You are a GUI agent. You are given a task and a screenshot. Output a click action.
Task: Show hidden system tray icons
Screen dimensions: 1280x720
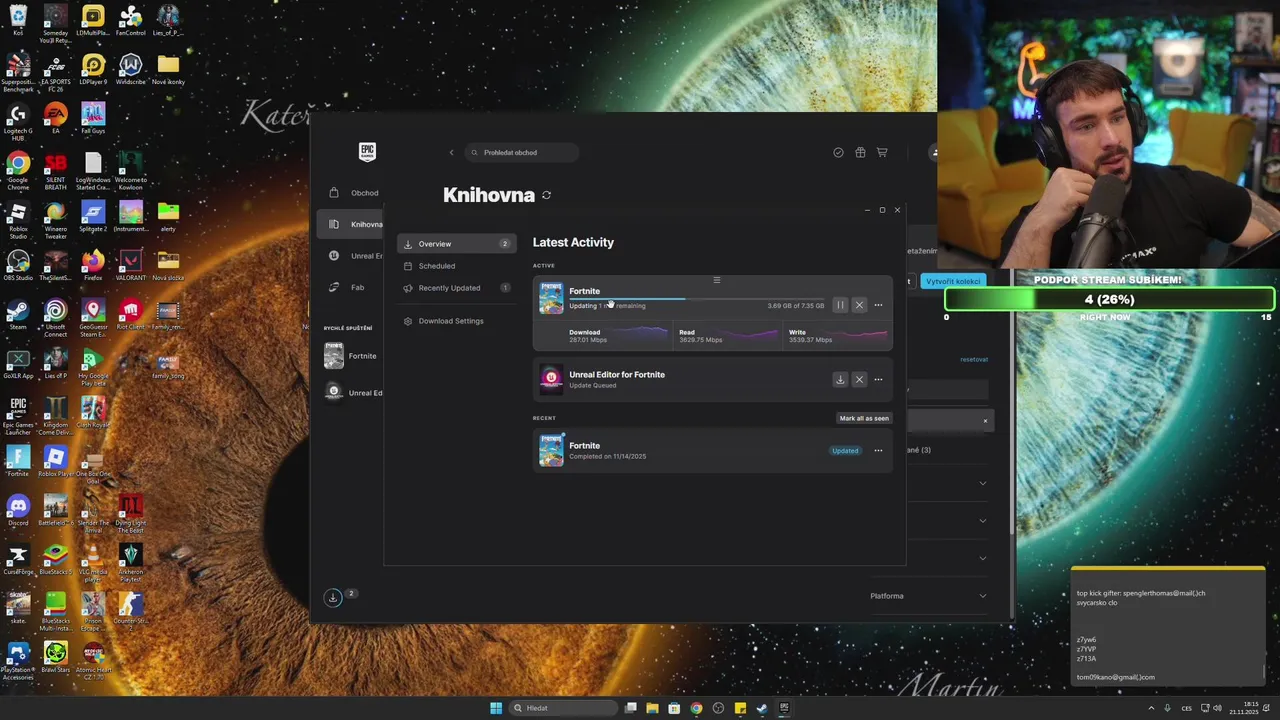pyautogui.click(x=1151, y=708)
